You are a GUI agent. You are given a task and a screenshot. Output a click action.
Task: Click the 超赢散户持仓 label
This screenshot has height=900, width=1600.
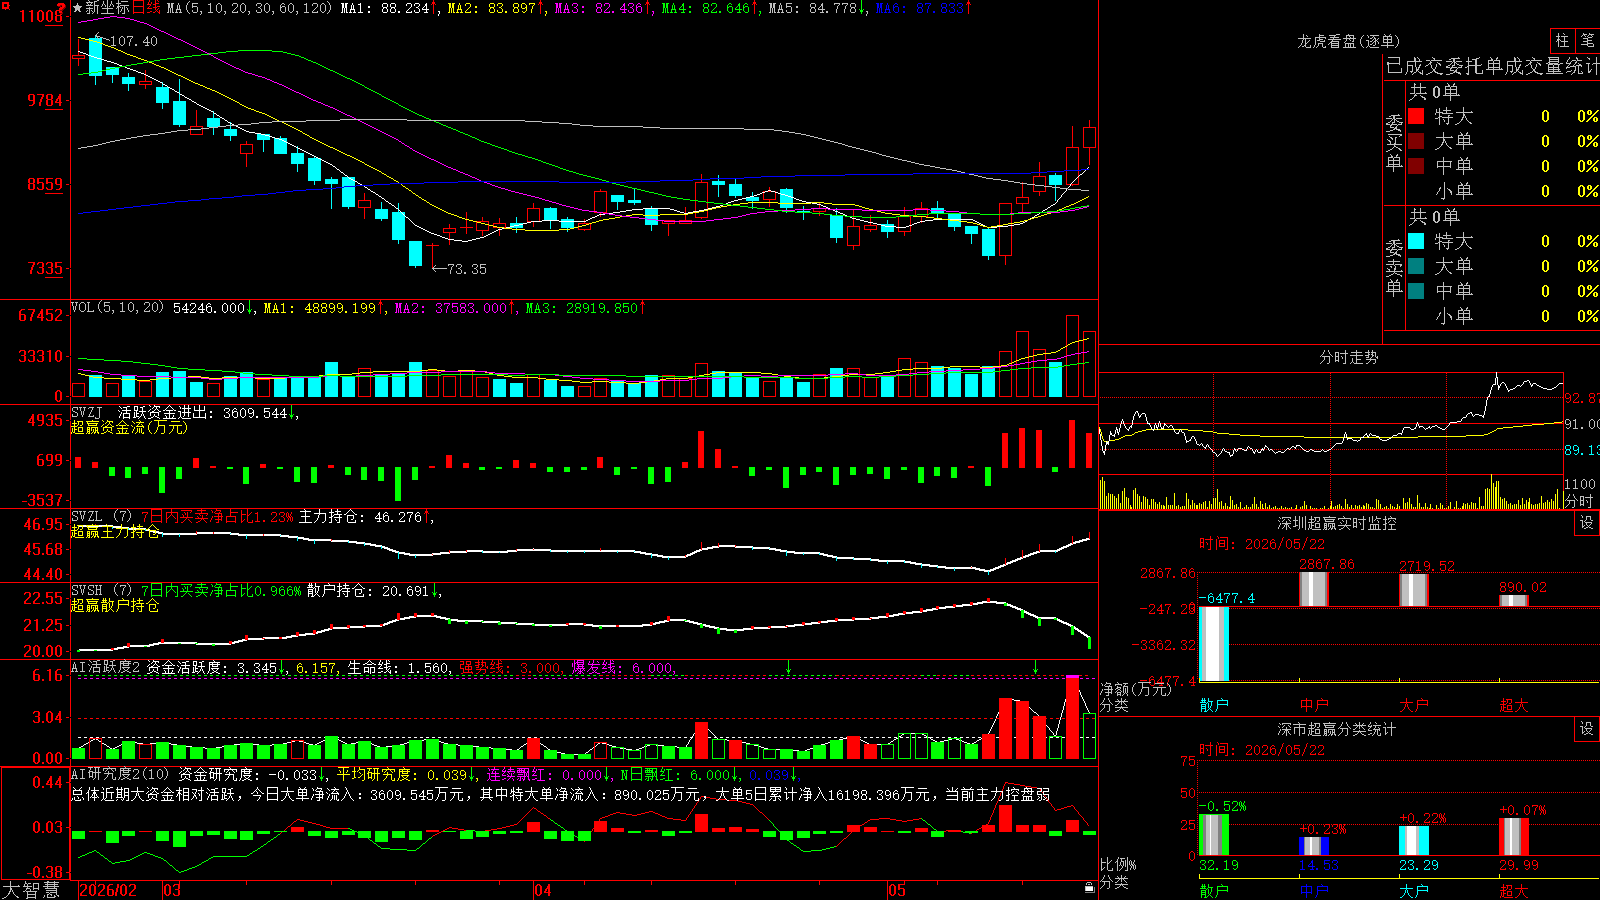click(115, 606)
